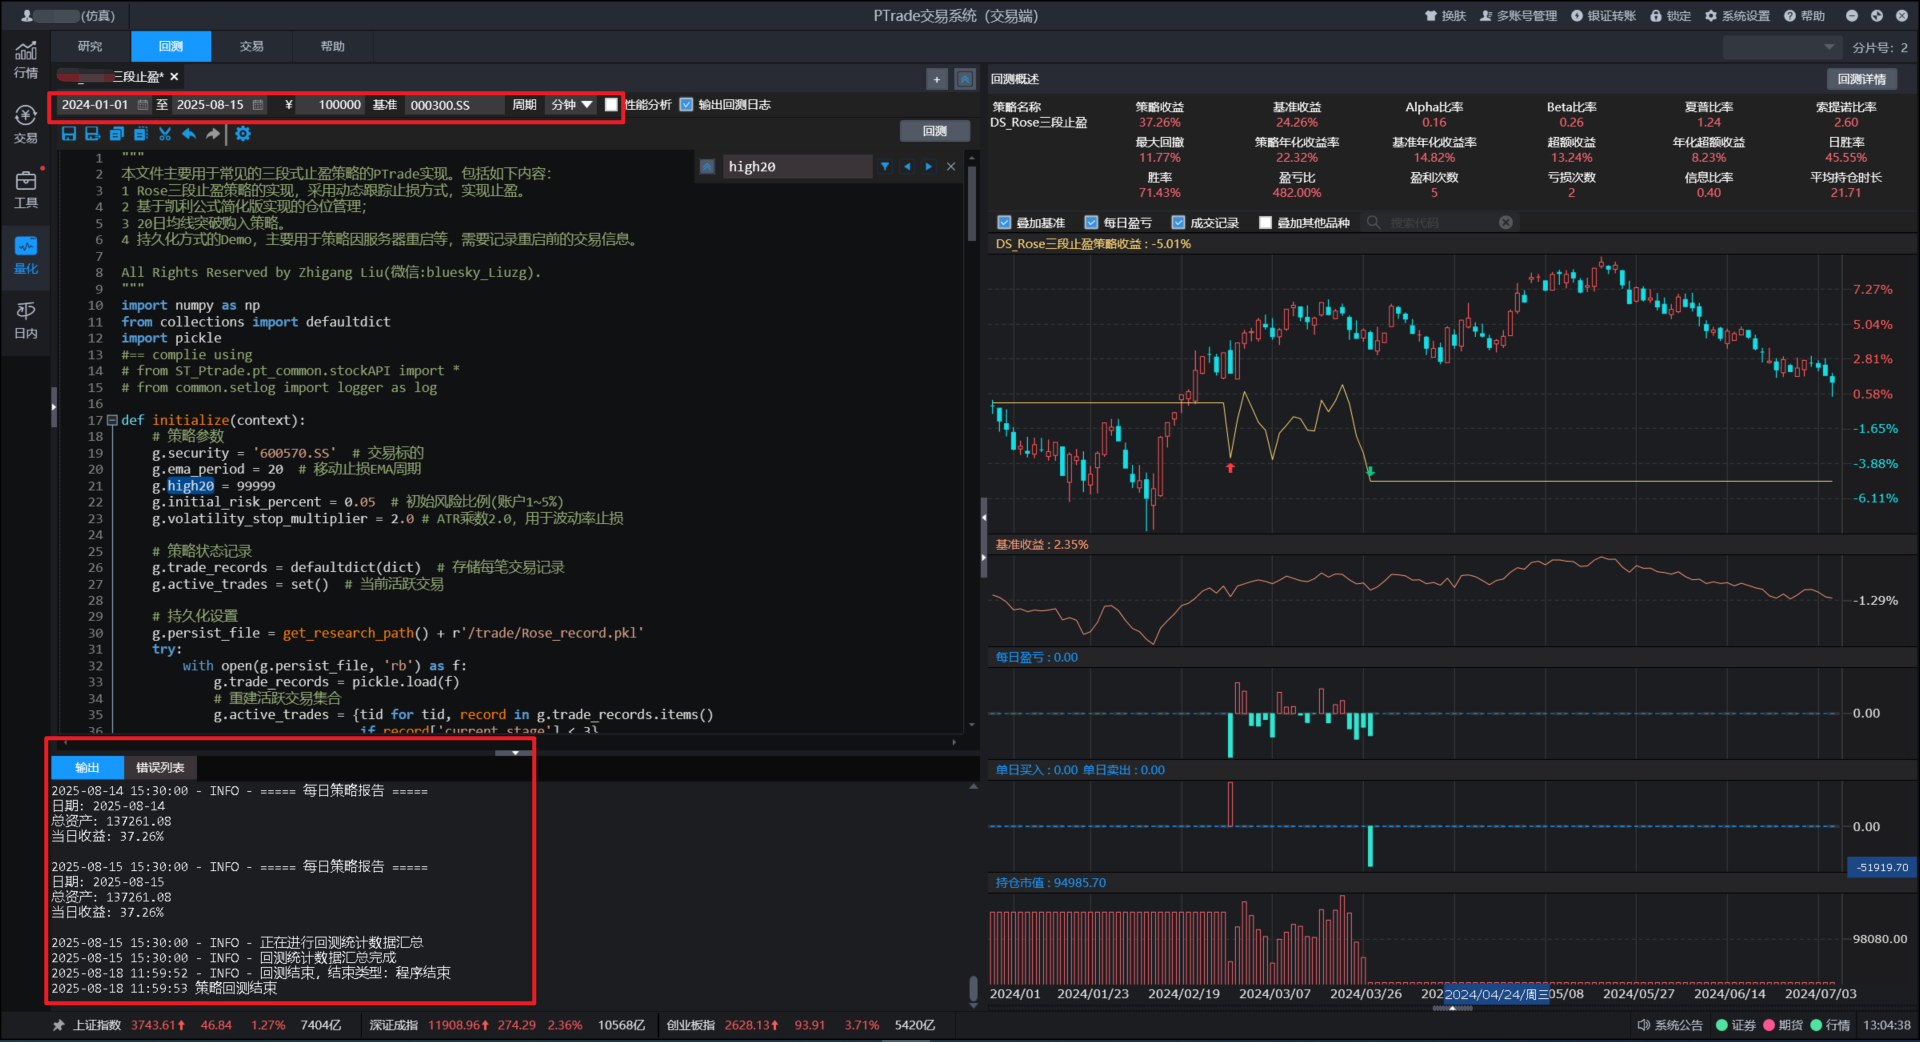Click the 换肤 skin change icon
The width and height of the screenshot is (1920, 1042).
click(1445, 16)
